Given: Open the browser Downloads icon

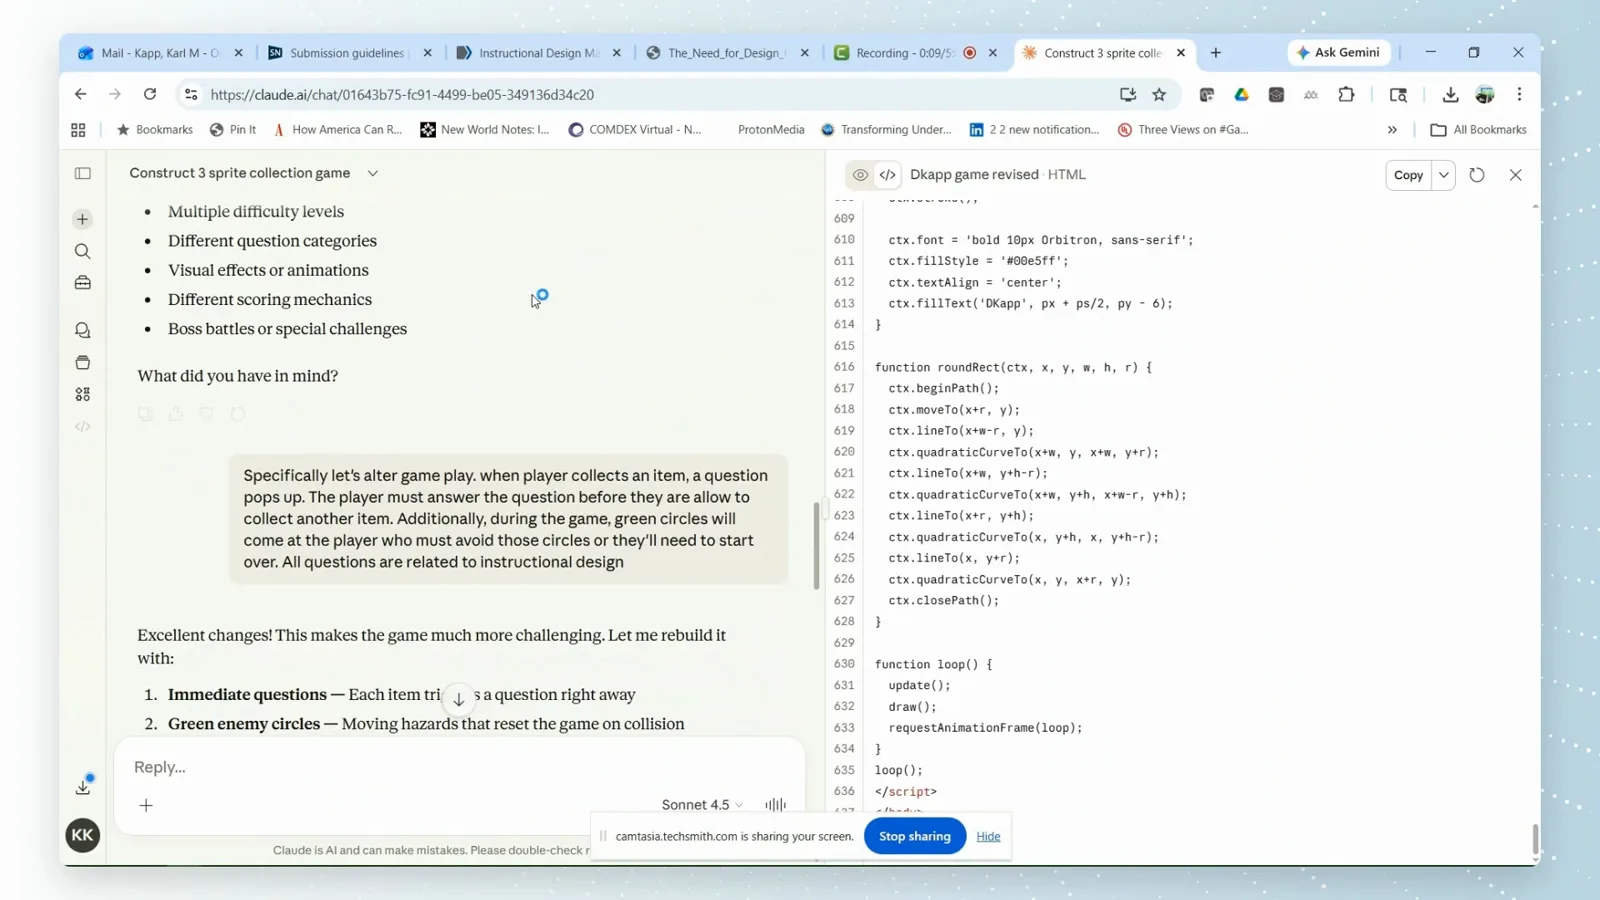Looking at the screenshot, I should [x=1451, y=94].
